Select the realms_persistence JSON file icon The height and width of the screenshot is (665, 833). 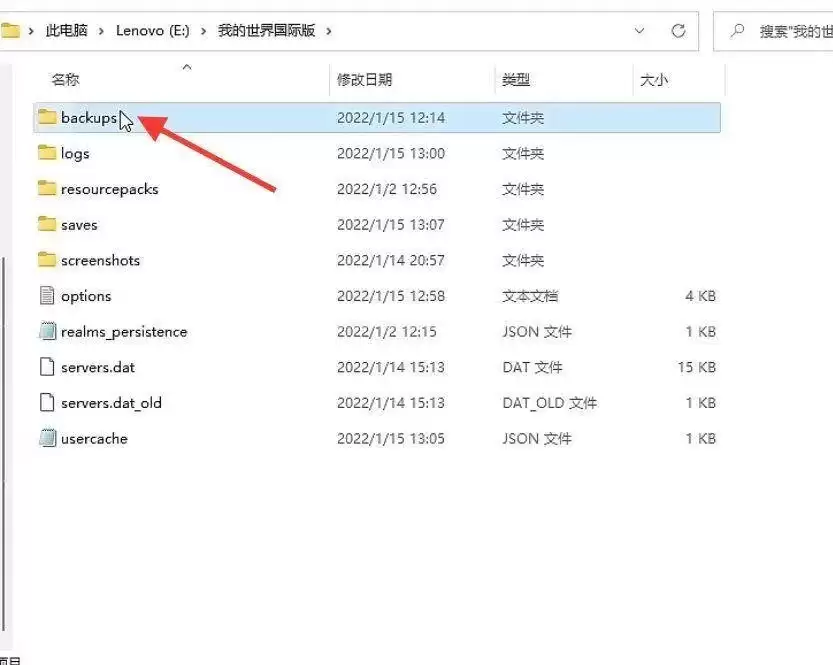pos(47,331)
